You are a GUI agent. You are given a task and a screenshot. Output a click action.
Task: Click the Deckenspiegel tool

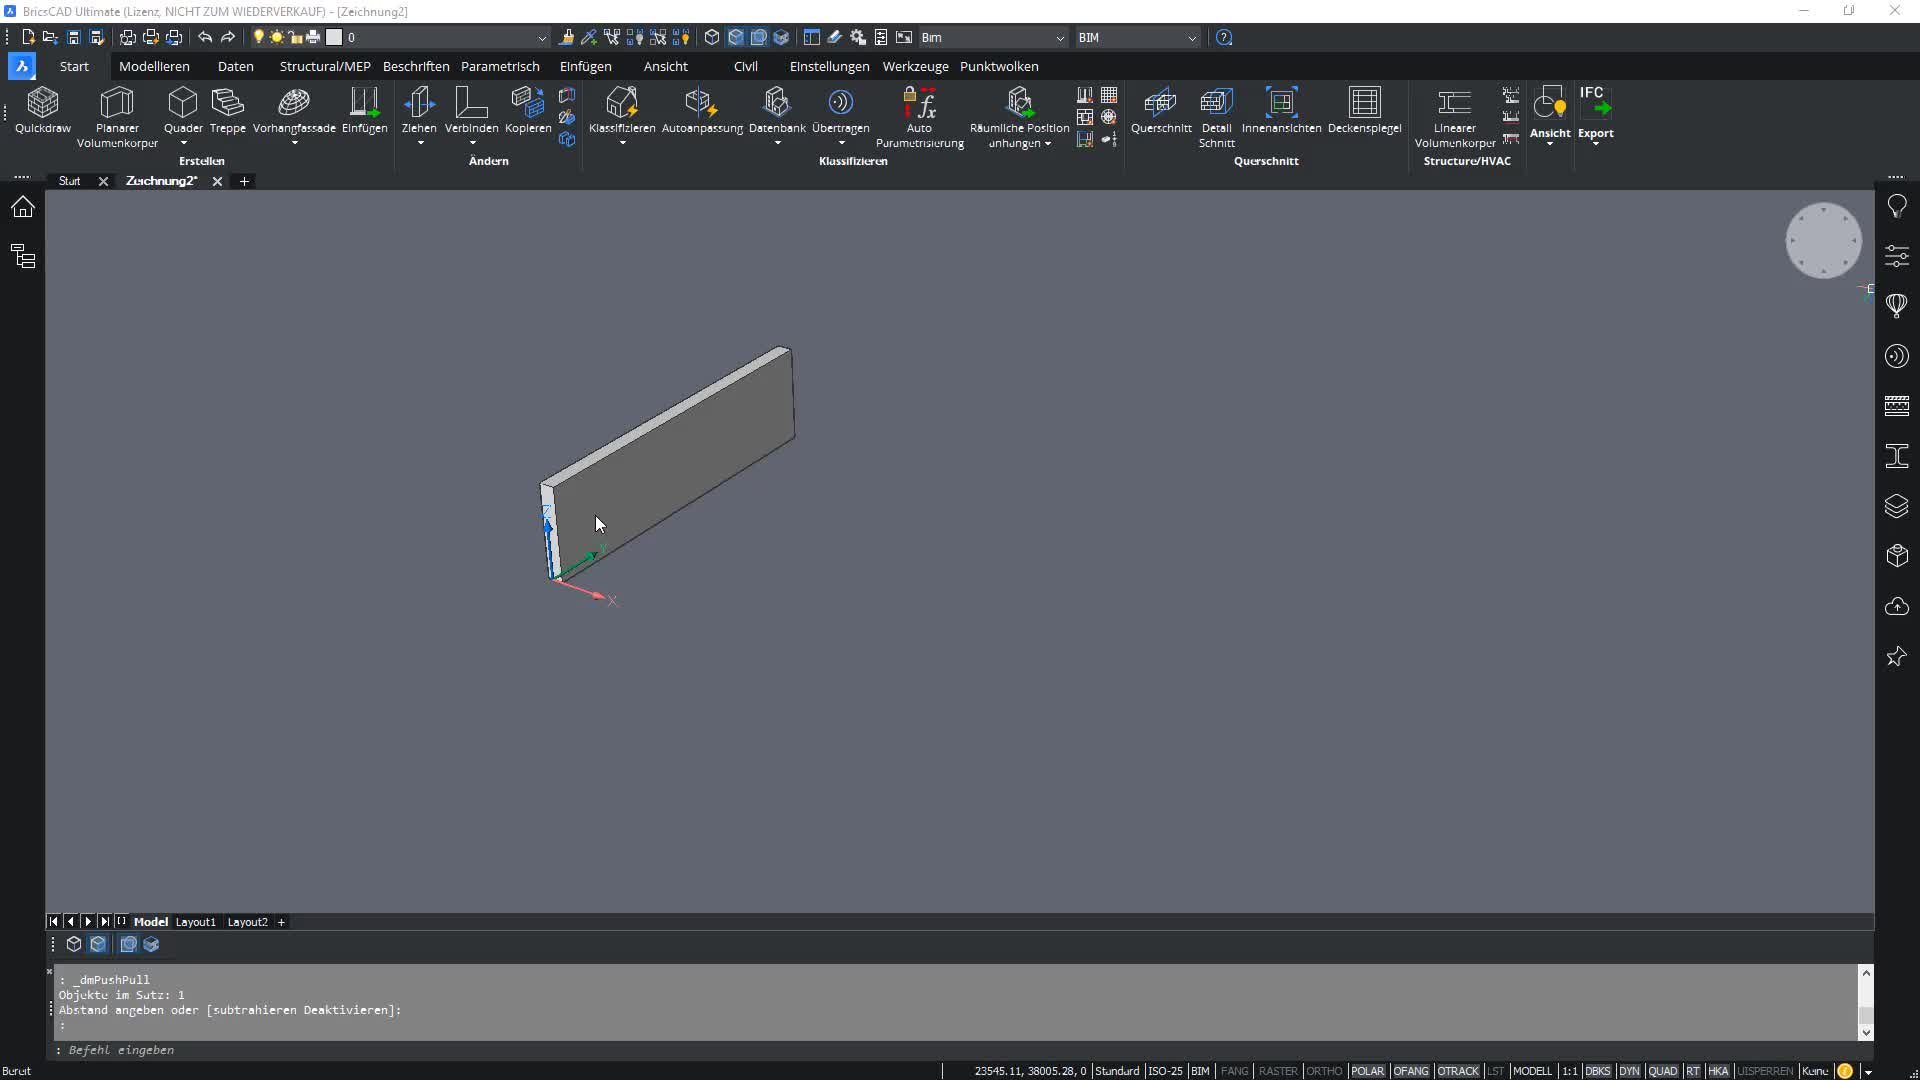[1364, 110]
